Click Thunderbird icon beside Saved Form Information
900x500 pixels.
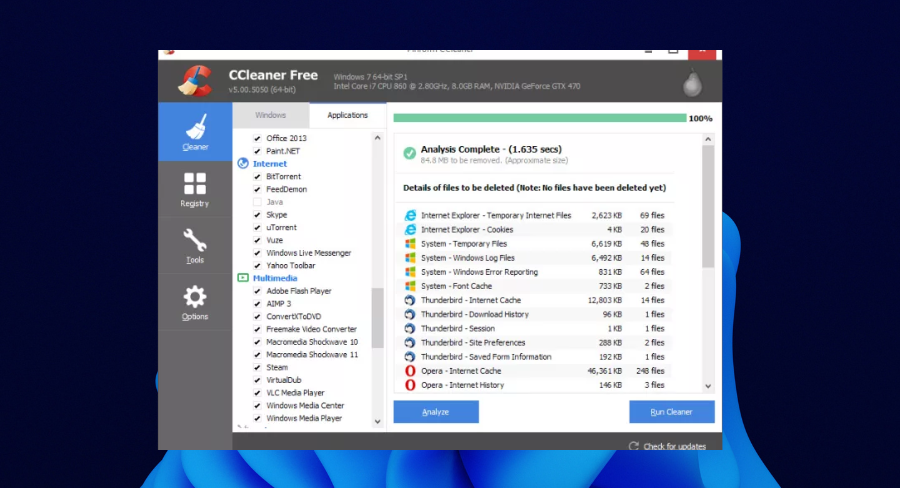pyautogui.click(x=410, y=356)
